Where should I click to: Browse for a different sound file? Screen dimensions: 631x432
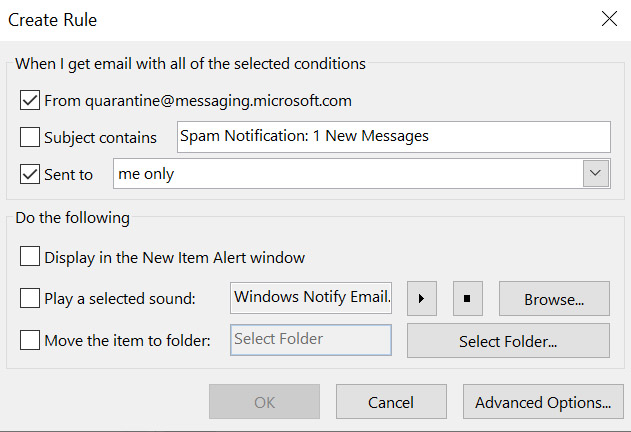tap(554, 298)
